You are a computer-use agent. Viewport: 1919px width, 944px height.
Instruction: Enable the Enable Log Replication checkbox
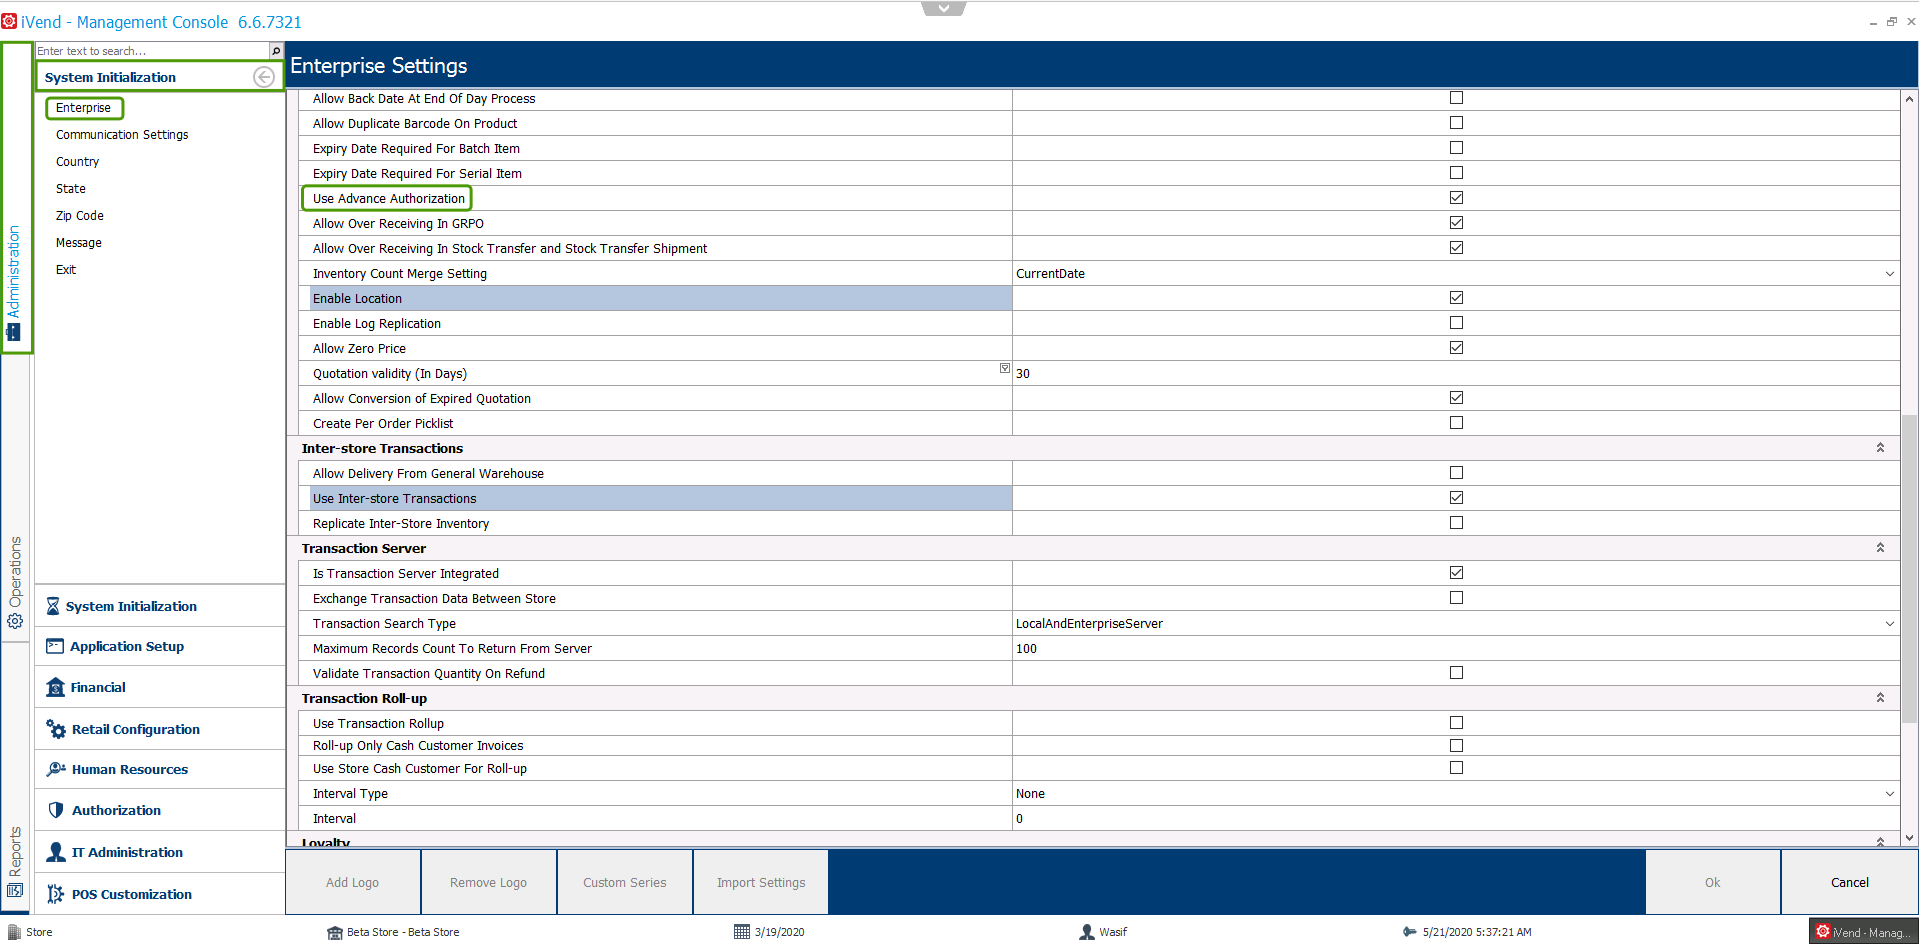coord(1456,323)
